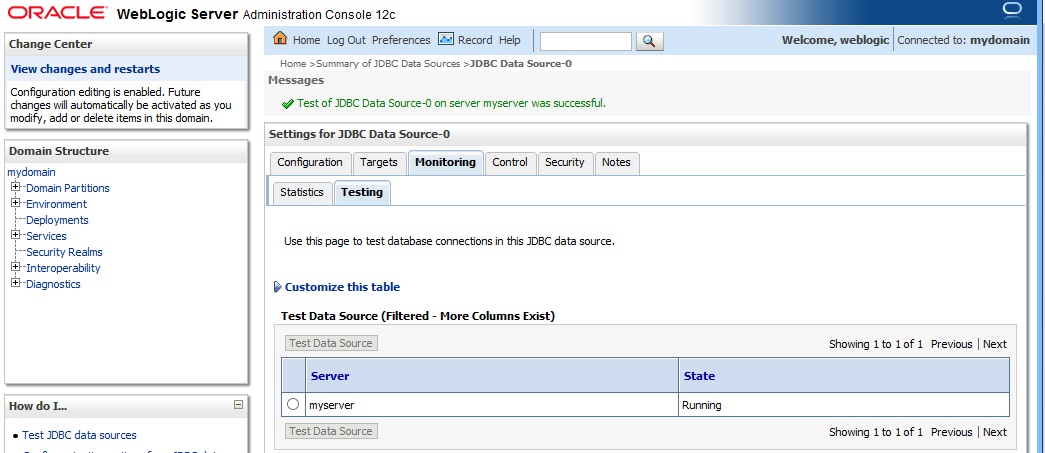Open the Help link
1045x453 pixels.
[509, 40]
